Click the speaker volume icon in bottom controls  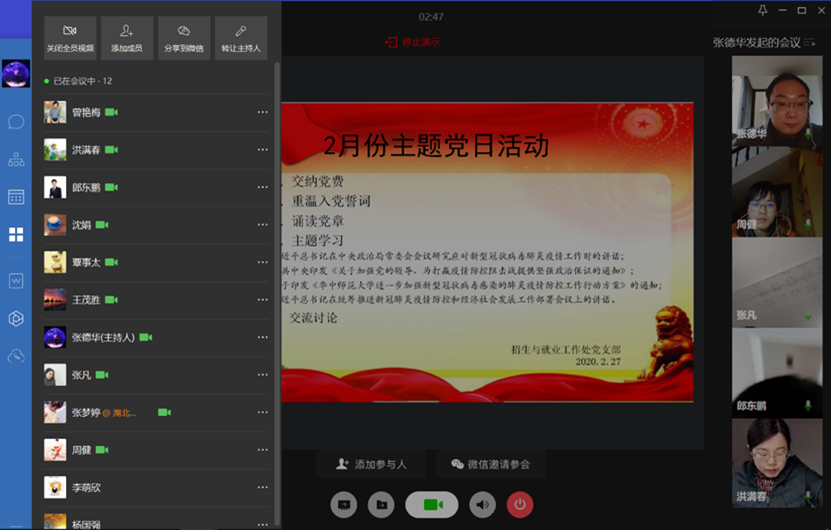483,505
